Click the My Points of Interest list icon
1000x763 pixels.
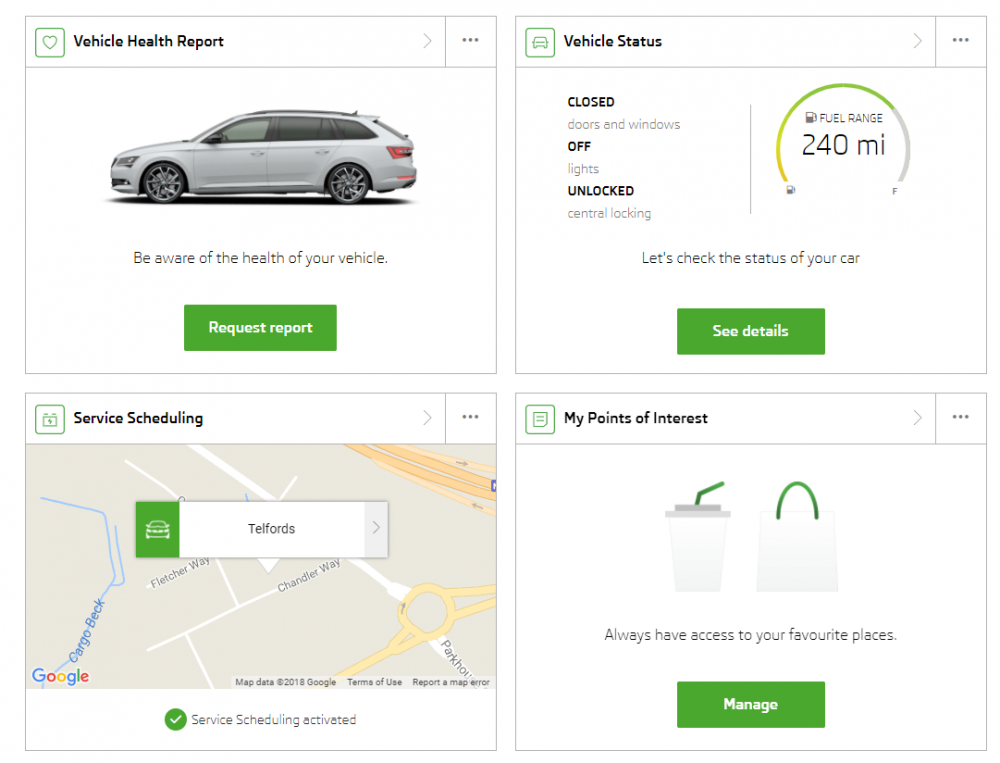click(x=540, y=419)
